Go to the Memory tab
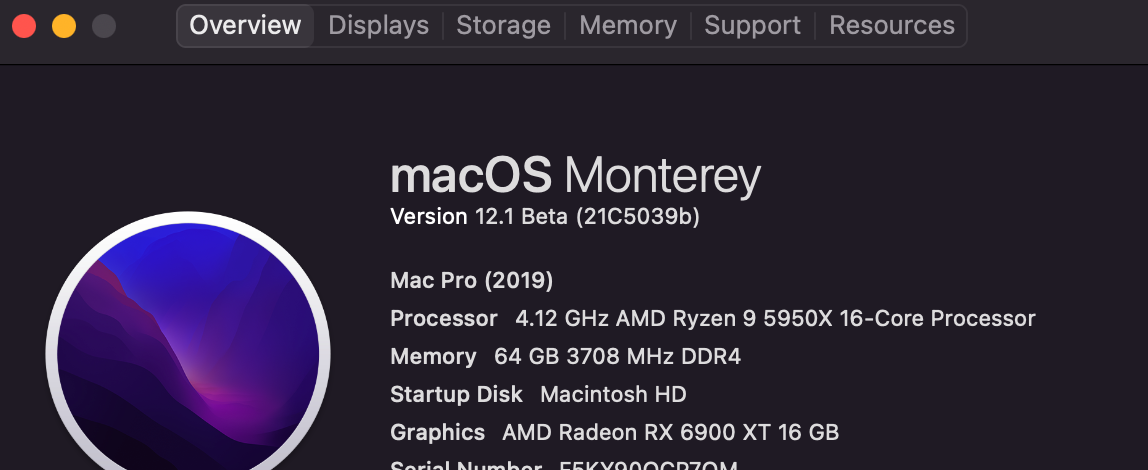This screenshot has width=1148, height=470. pos(627,26)
